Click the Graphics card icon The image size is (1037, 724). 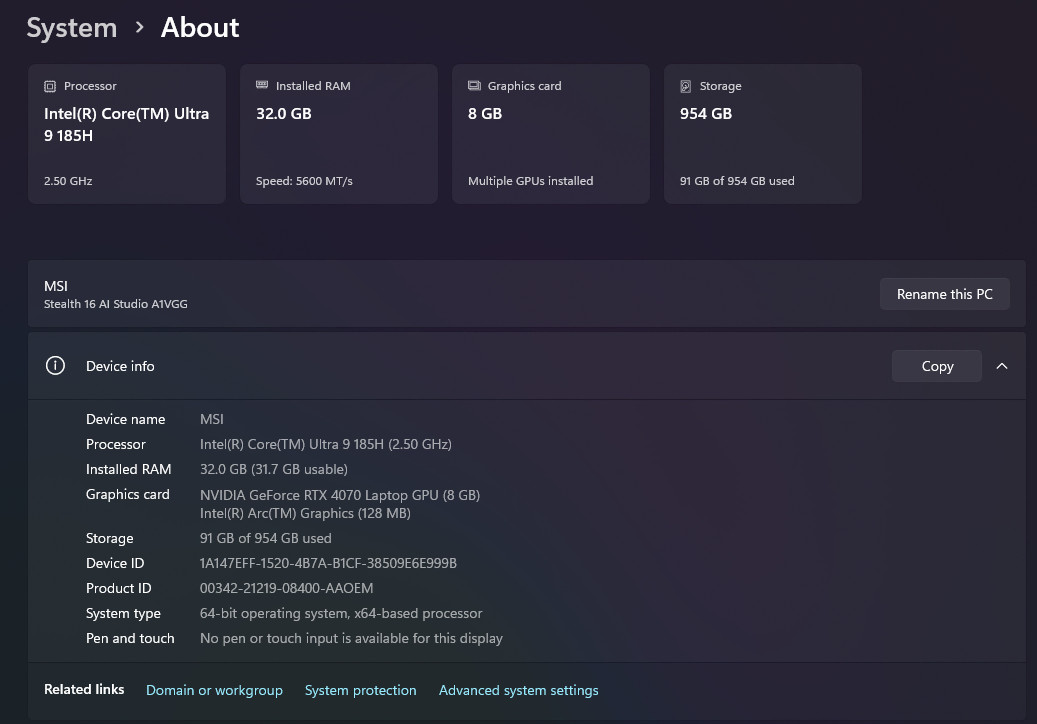tap(474, 85)
